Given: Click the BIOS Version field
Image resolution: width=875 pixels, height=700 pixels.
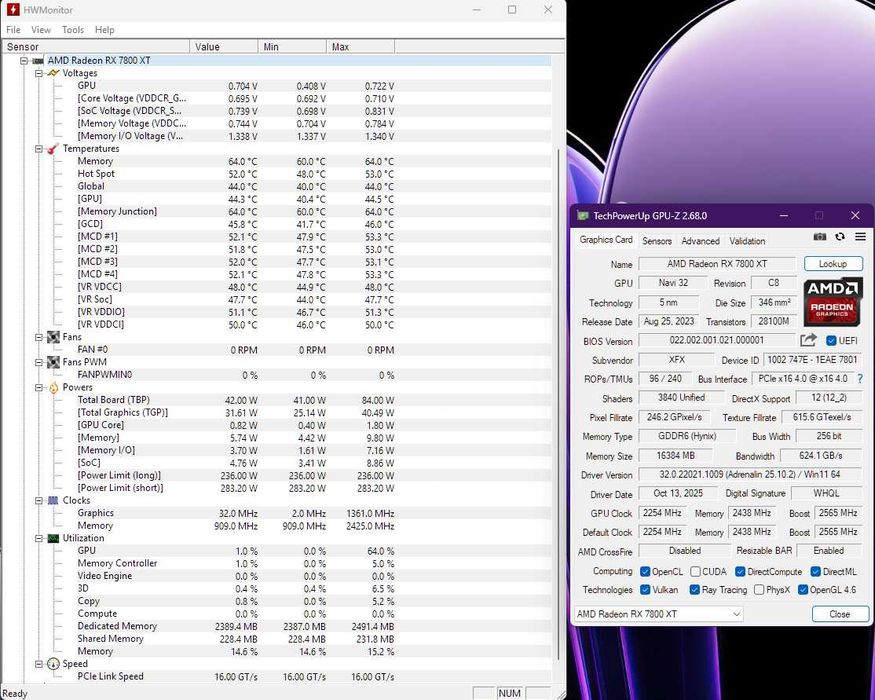Looking at the screenshot, I should pyautogui.click(x=717, y=341).
